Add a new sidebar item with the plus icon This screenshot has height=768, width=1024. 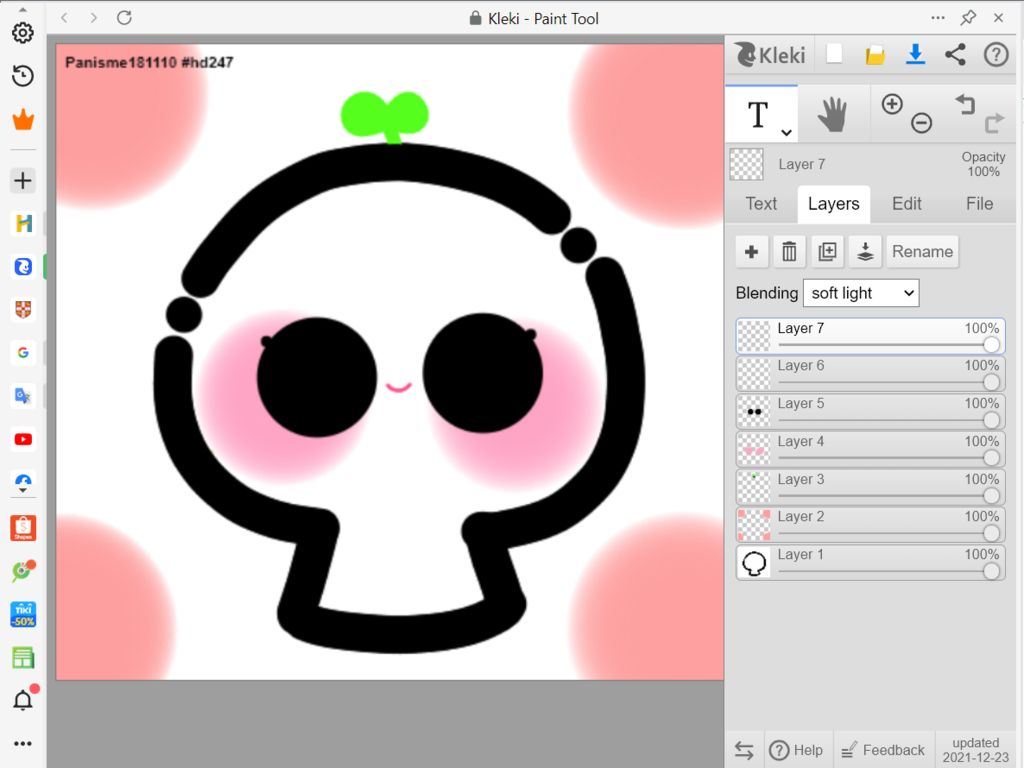23,180
